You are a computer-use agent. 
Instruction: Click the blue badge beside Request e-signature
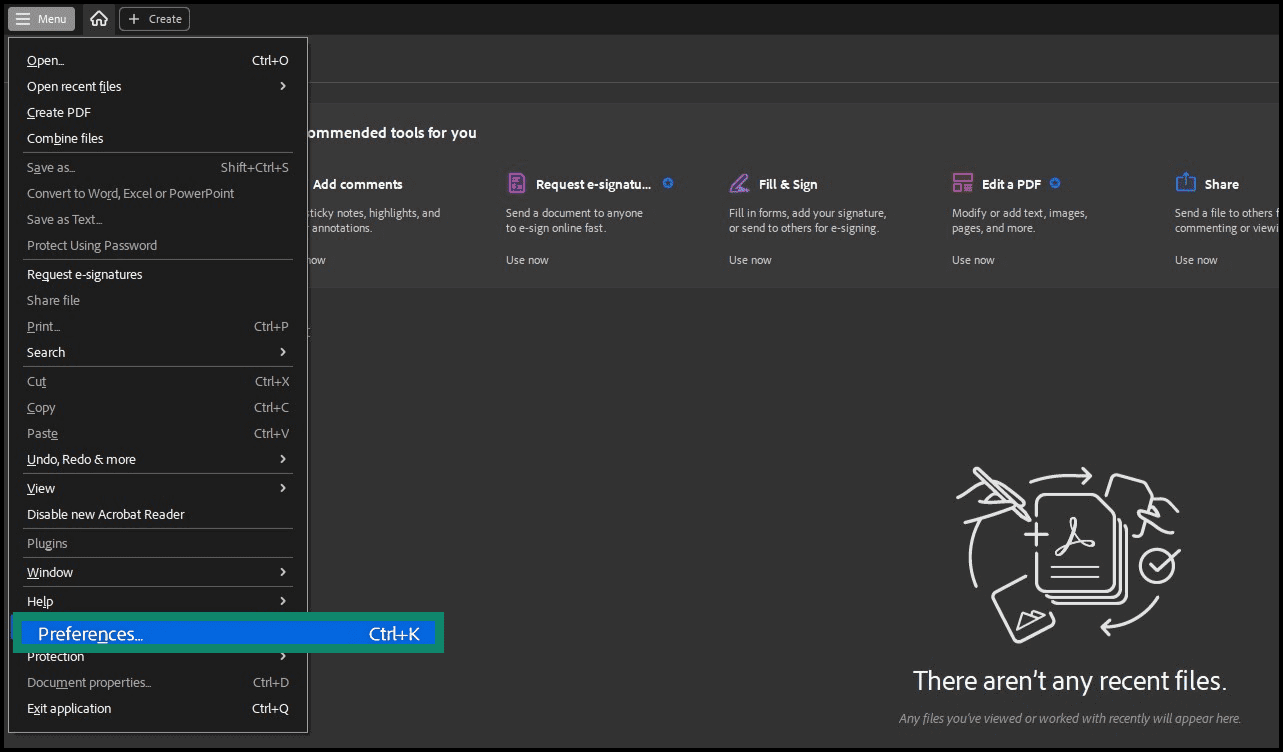tap(667, 183)
